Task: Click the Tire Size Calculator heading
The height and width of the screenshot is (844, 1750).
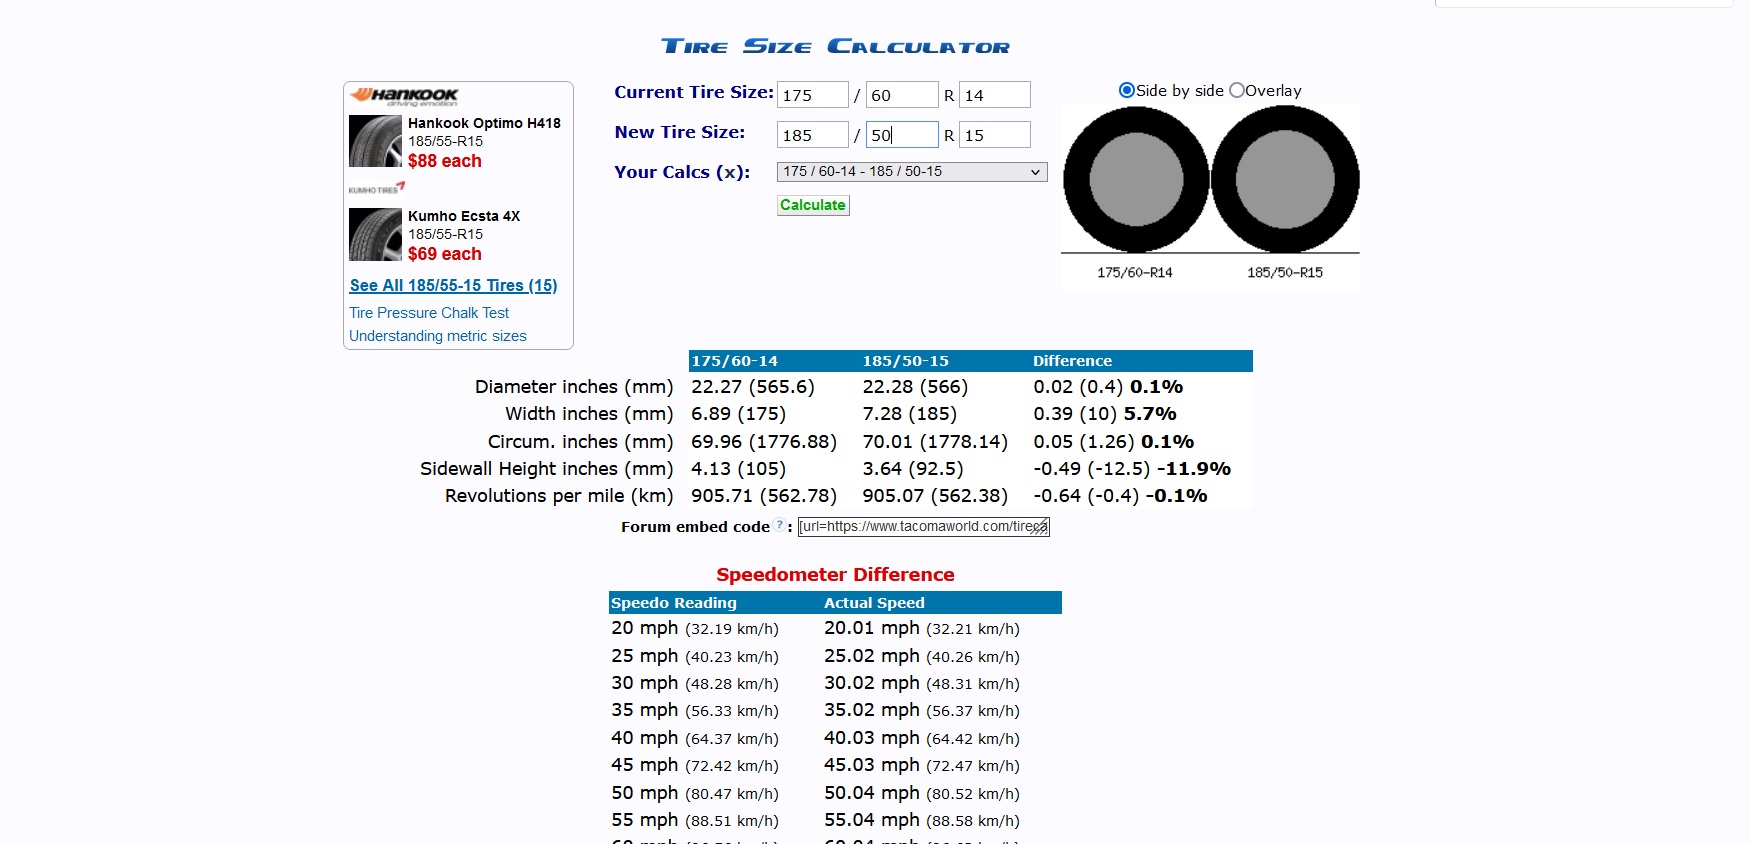Action: [836, 46]
